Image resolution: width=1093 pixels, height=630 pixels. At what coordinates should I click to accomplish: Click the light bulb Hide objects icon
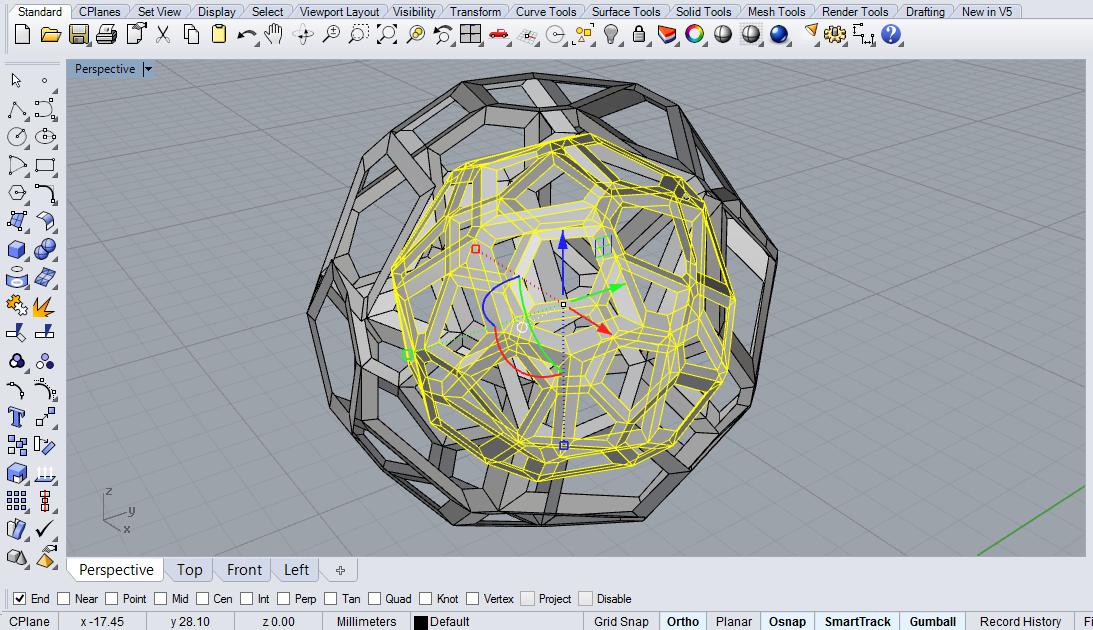click(611, 34)
